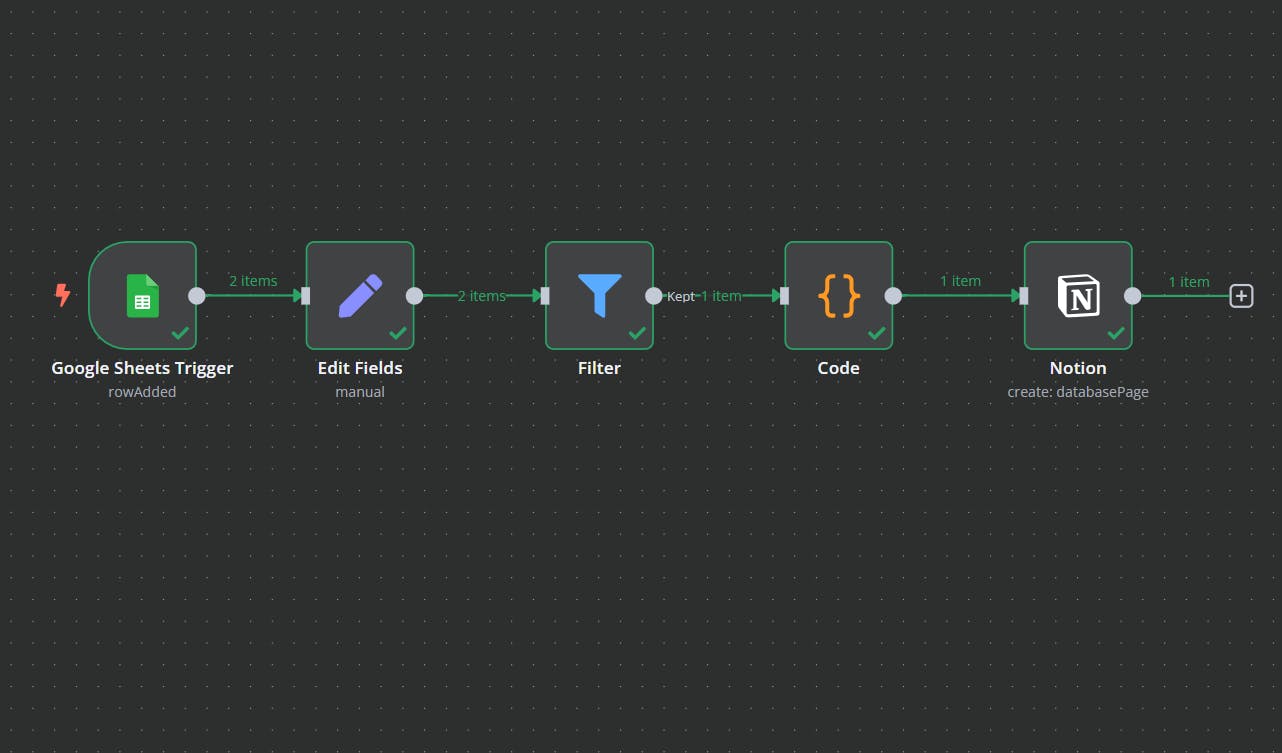Select the "Edit Fields" node label

(360, 368)
